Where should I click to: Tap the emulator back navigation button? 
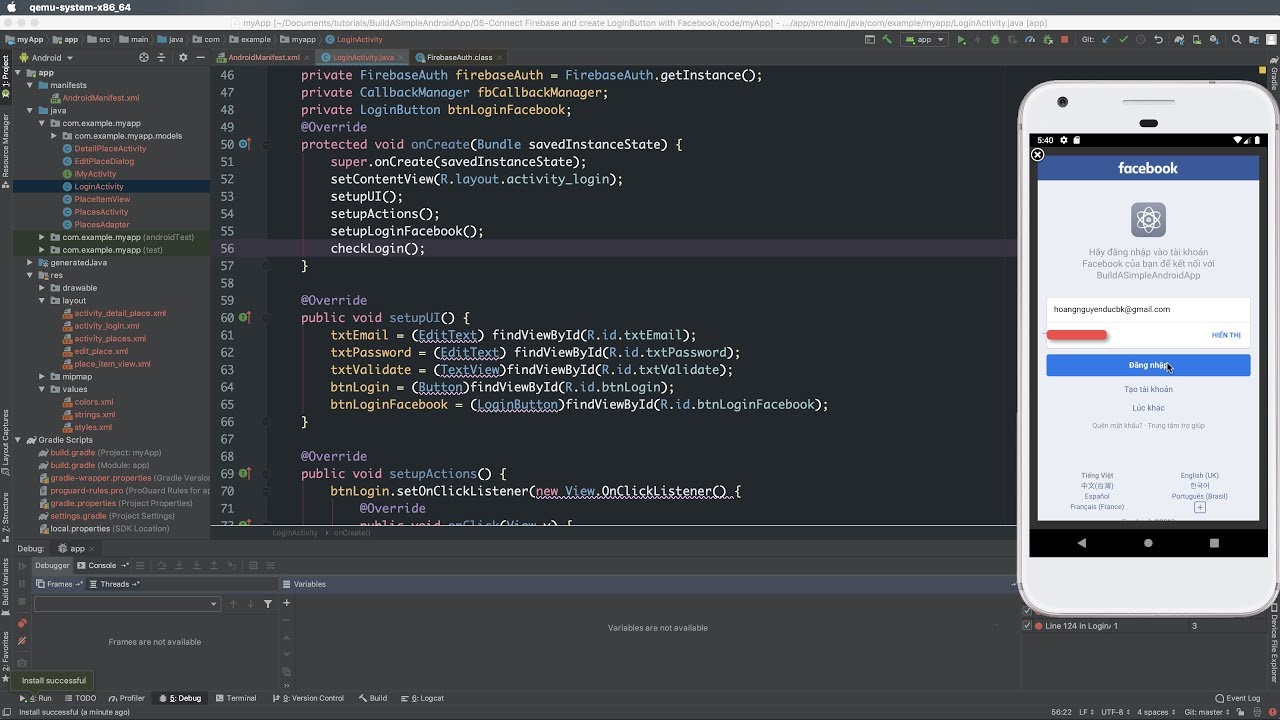coord(1081,543)
